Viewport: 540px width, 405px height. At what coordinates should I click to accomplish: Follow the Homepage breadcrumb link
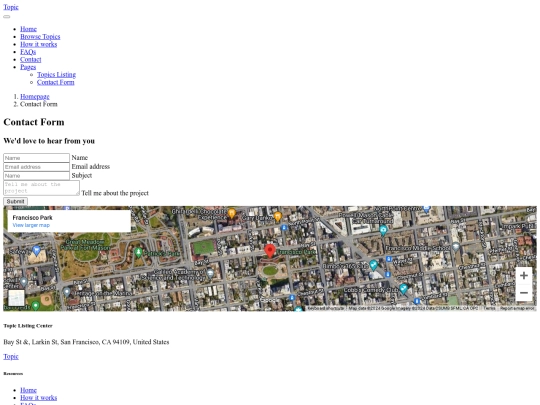click(35, 96)
